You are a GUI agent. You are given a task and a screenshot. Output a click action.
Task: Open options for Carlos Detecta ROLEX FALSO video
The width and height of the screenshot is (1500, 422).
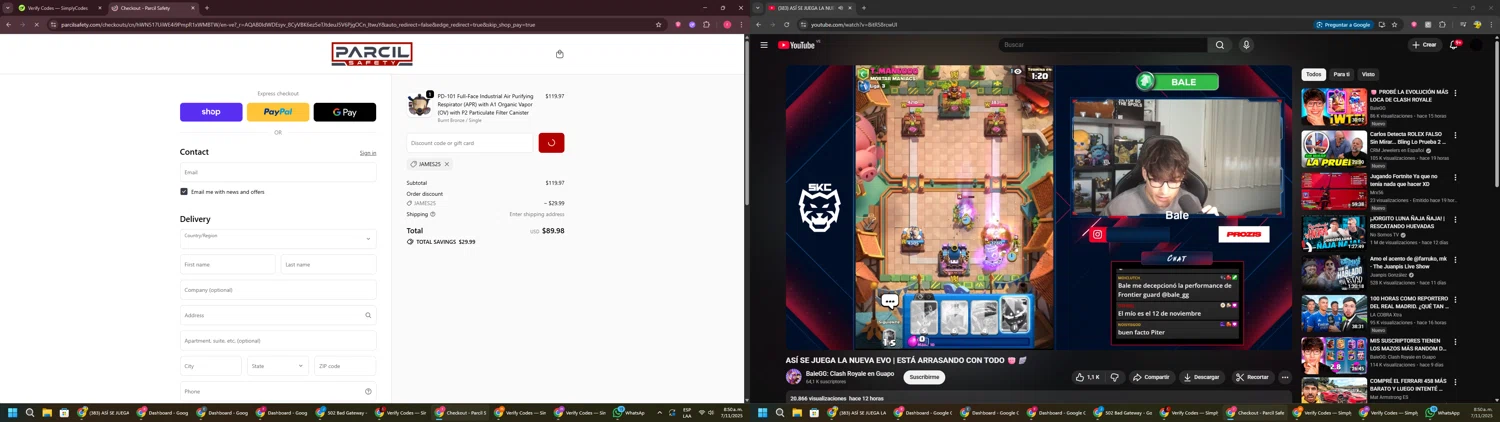(x=1455, y=135)
